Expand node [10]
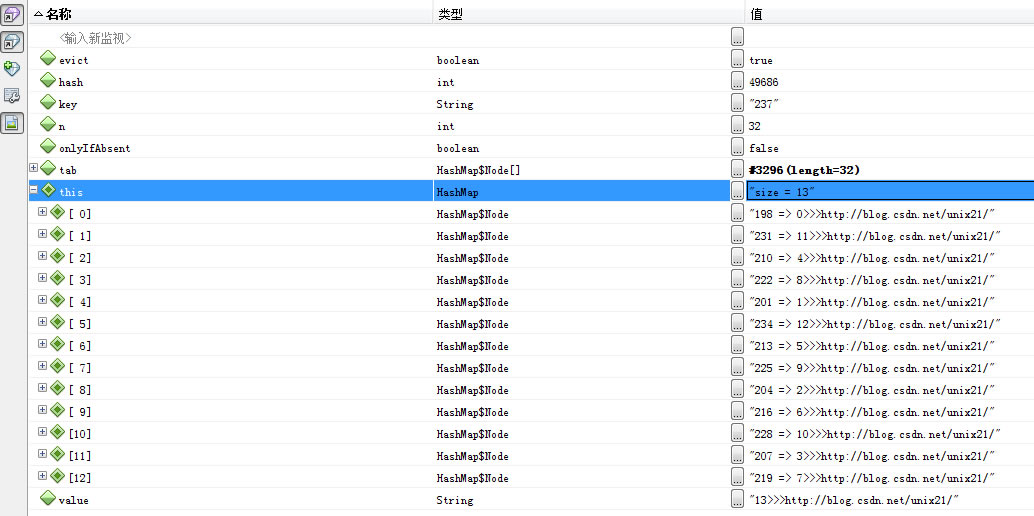1034x516 pixels. point(43,432)
